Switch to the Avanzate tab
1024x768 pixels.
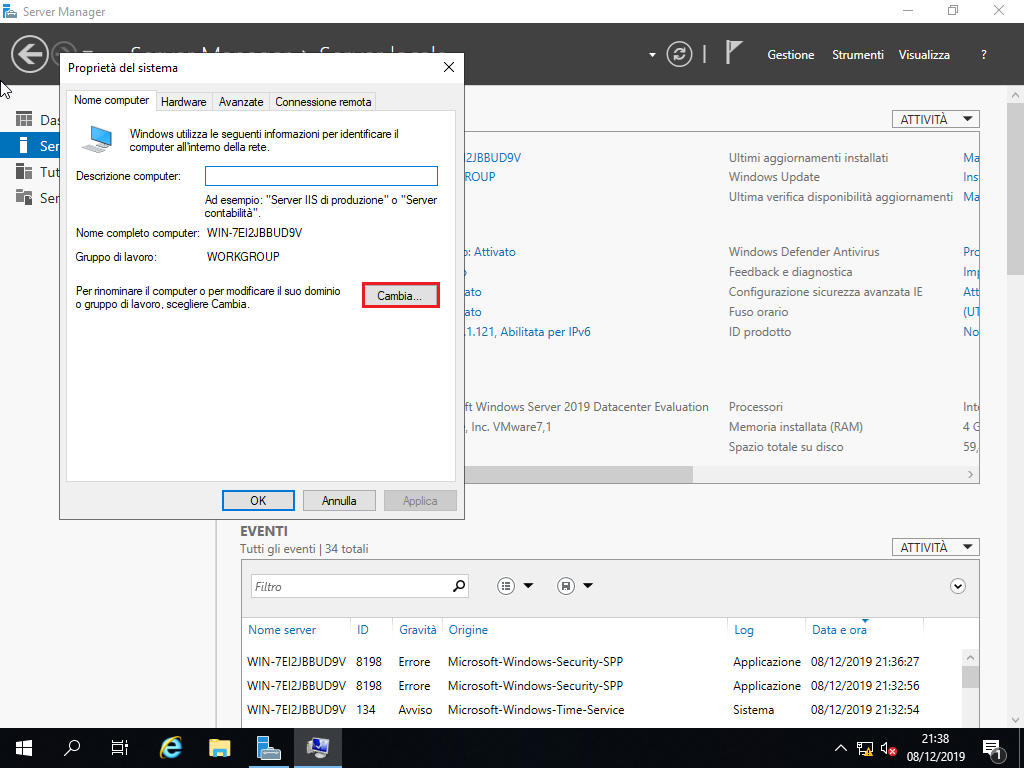point(241,102)
